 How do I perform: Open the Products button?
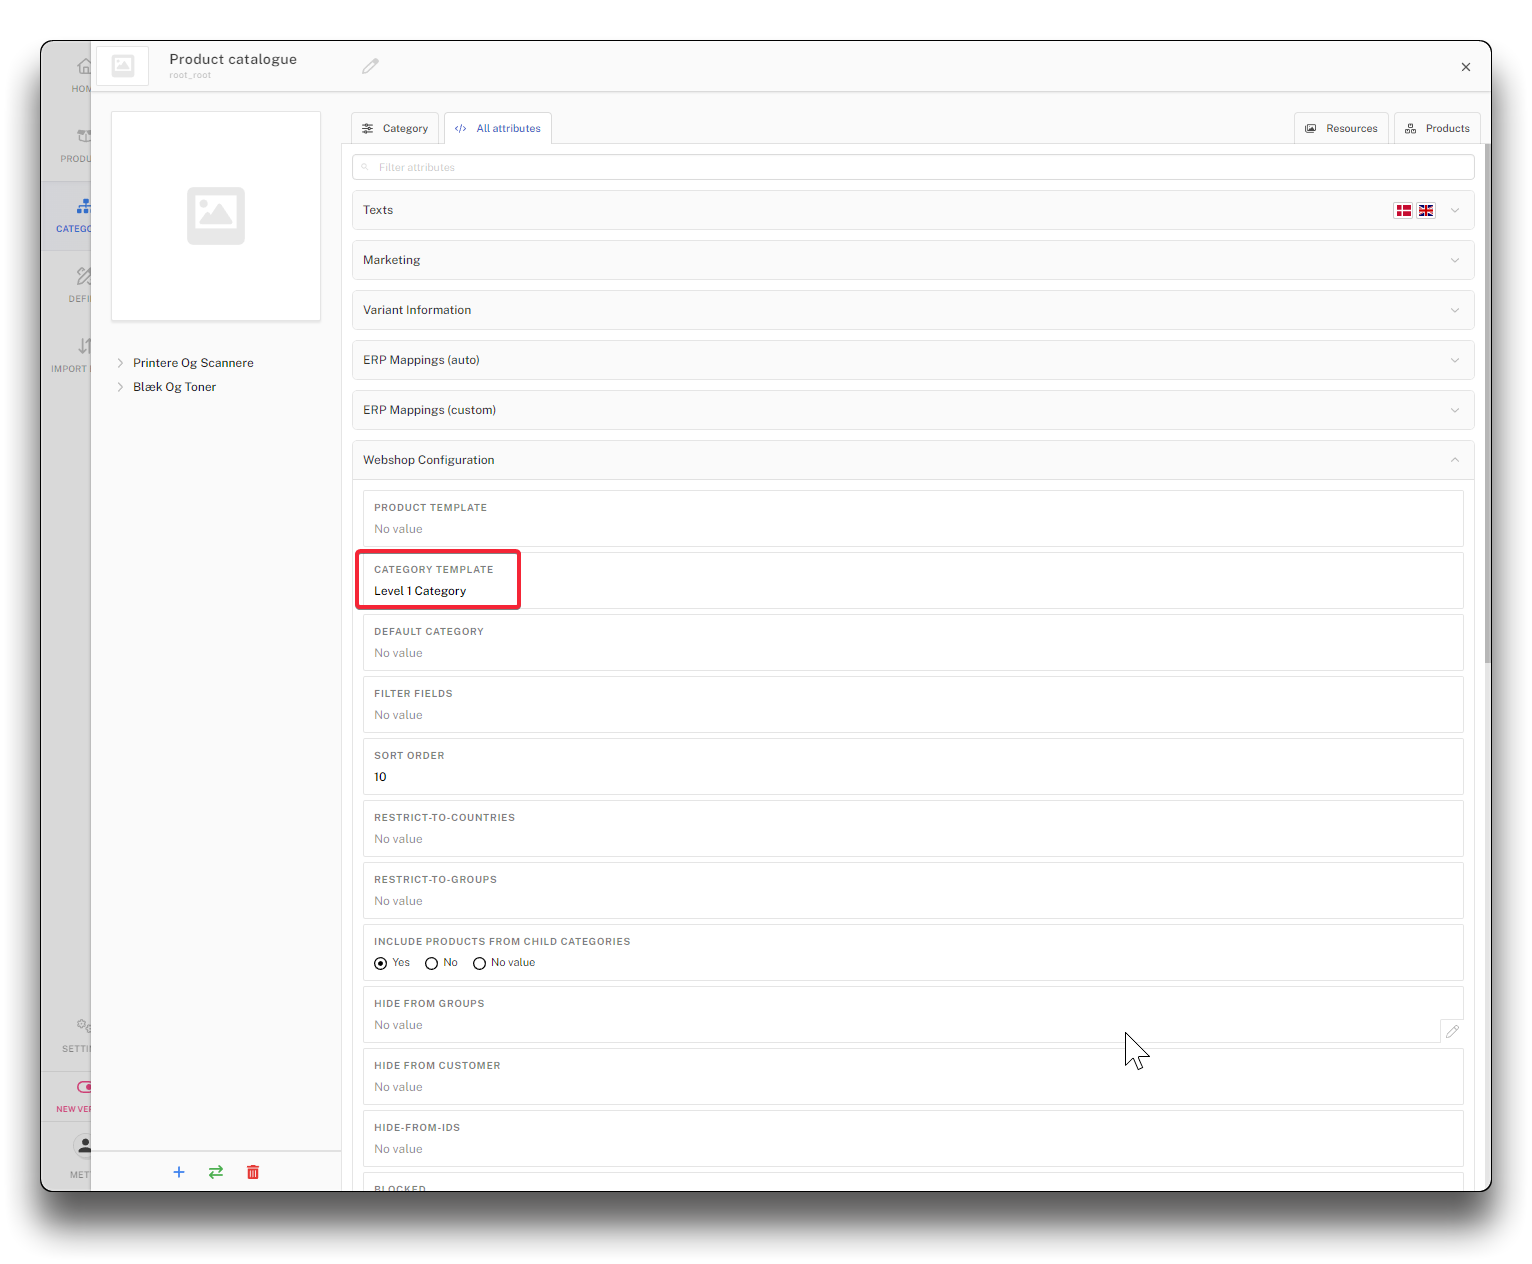coord(1437,128)
